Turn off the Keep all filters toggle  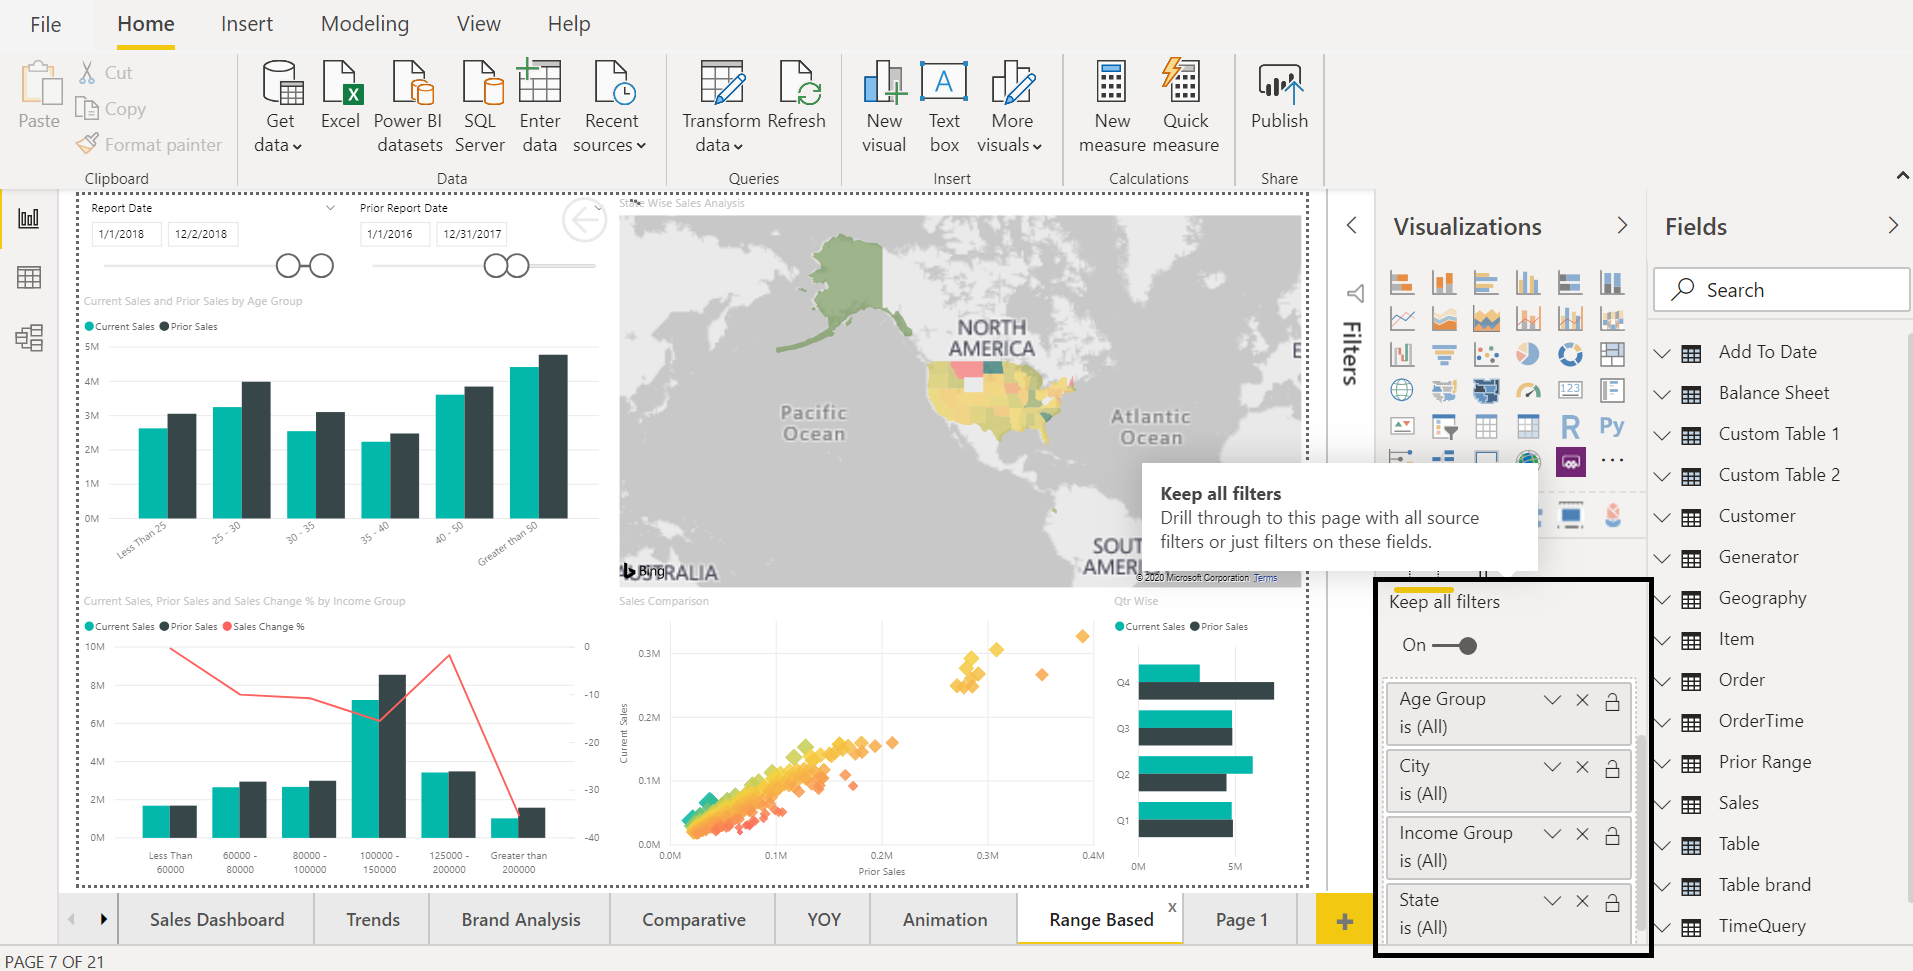1456,646
